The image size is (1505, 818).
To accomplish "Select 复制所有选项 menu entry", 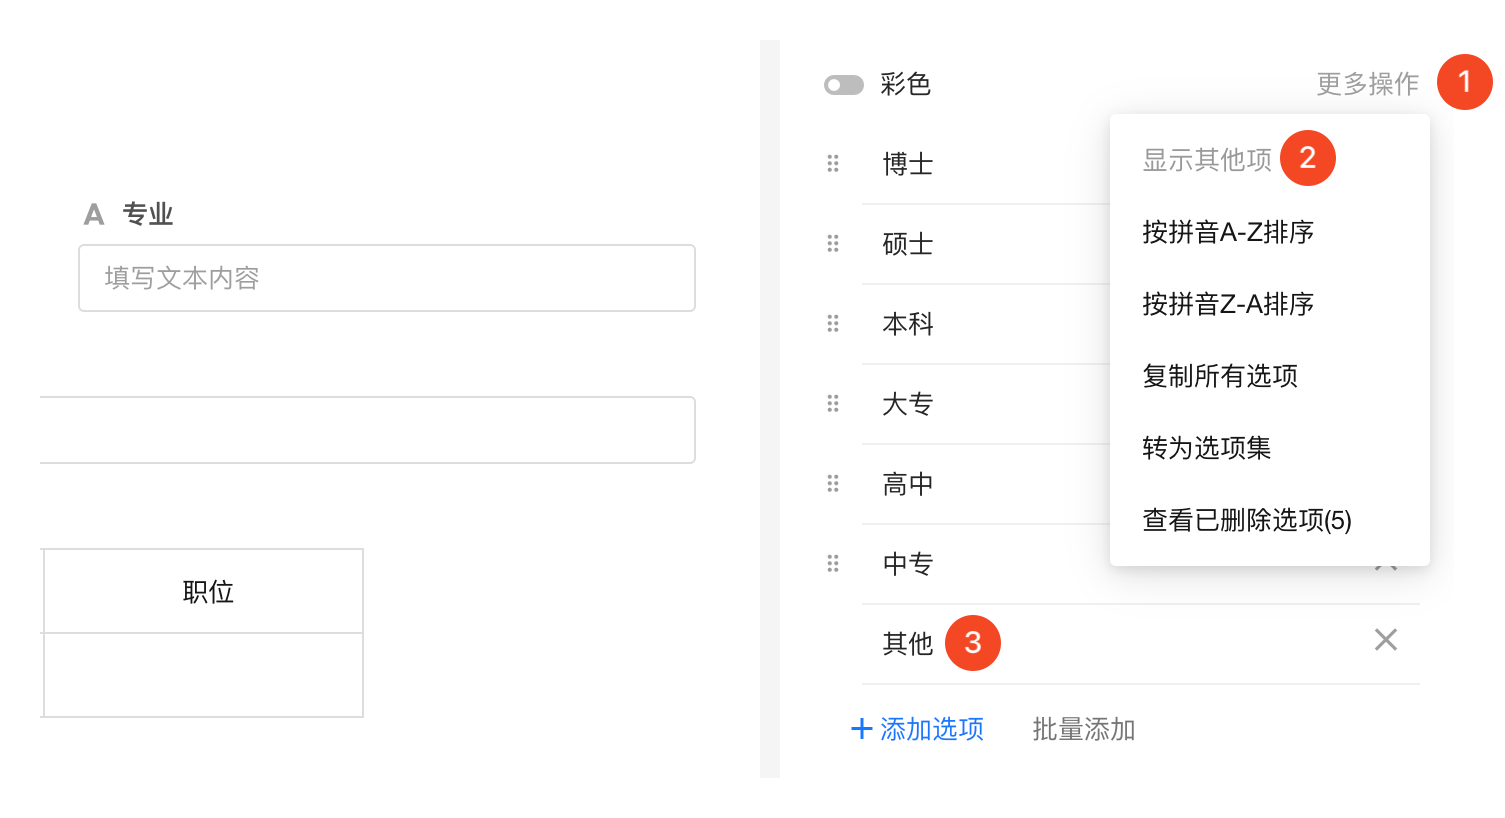I will (x=1220, y=376).
